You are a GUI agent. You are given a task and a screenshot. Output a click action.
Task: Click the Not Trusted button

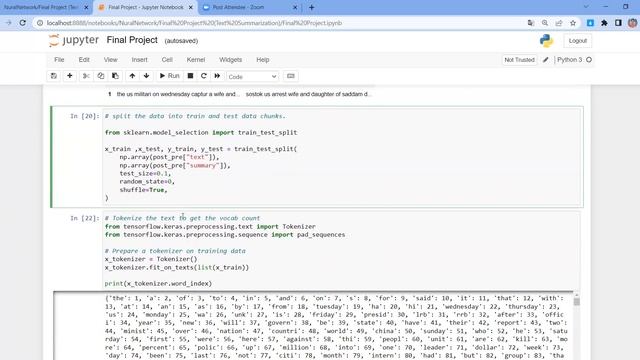(519, 60)
